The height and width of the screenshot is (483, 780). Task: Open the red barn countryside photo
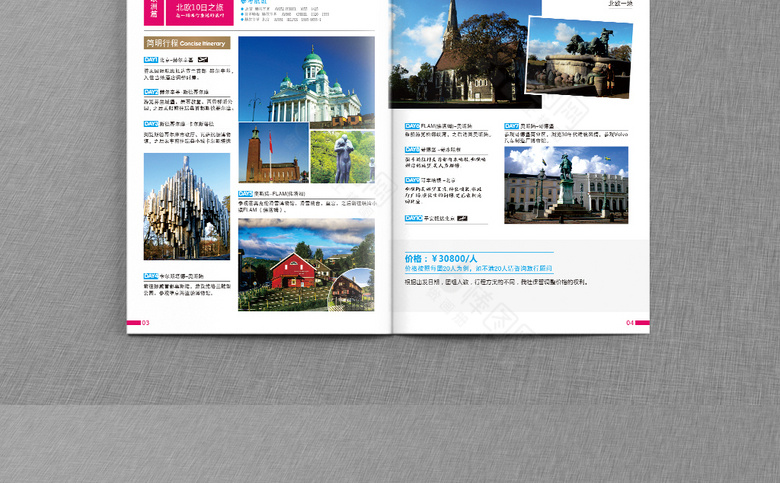[306, 265]
